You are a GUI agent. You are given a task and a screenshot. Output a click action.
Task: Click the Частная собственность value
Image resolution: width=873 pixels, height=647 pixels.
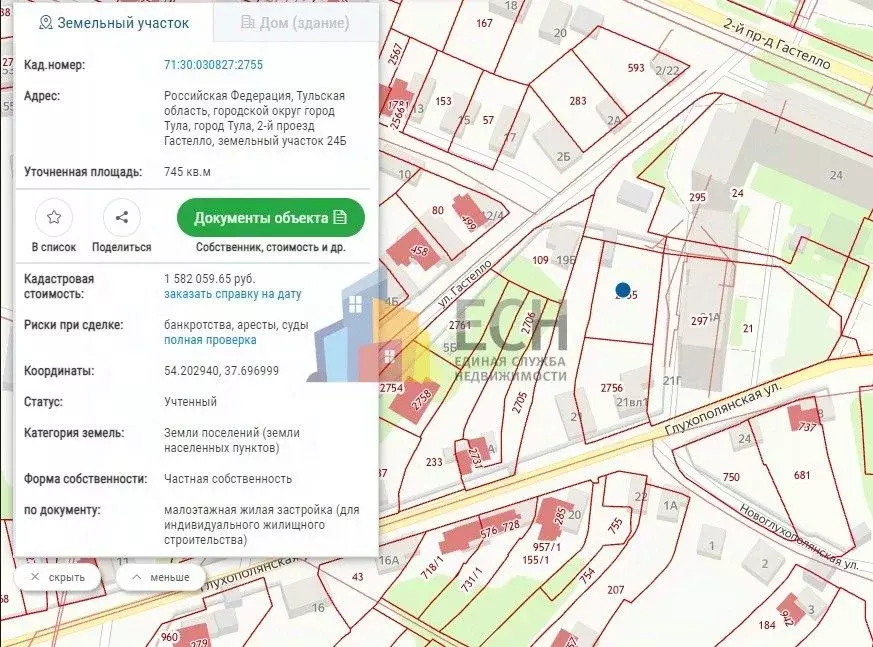pyautogui.click(x=228, y=479)
